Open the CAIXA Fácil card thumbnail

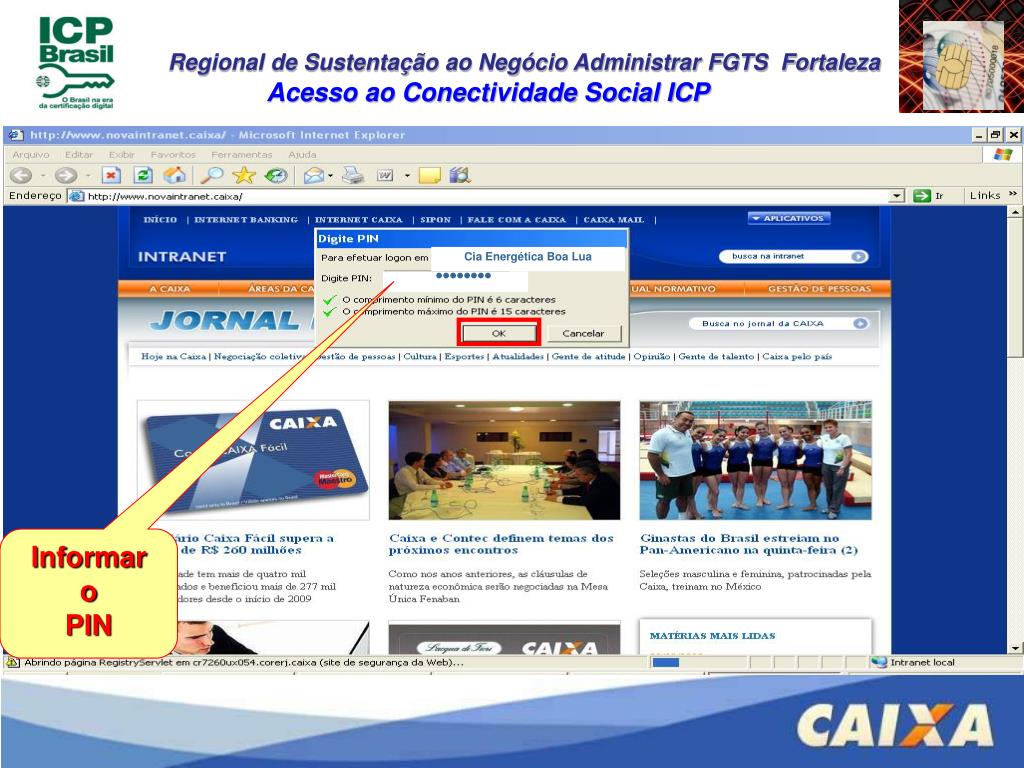tap(253, 460)
